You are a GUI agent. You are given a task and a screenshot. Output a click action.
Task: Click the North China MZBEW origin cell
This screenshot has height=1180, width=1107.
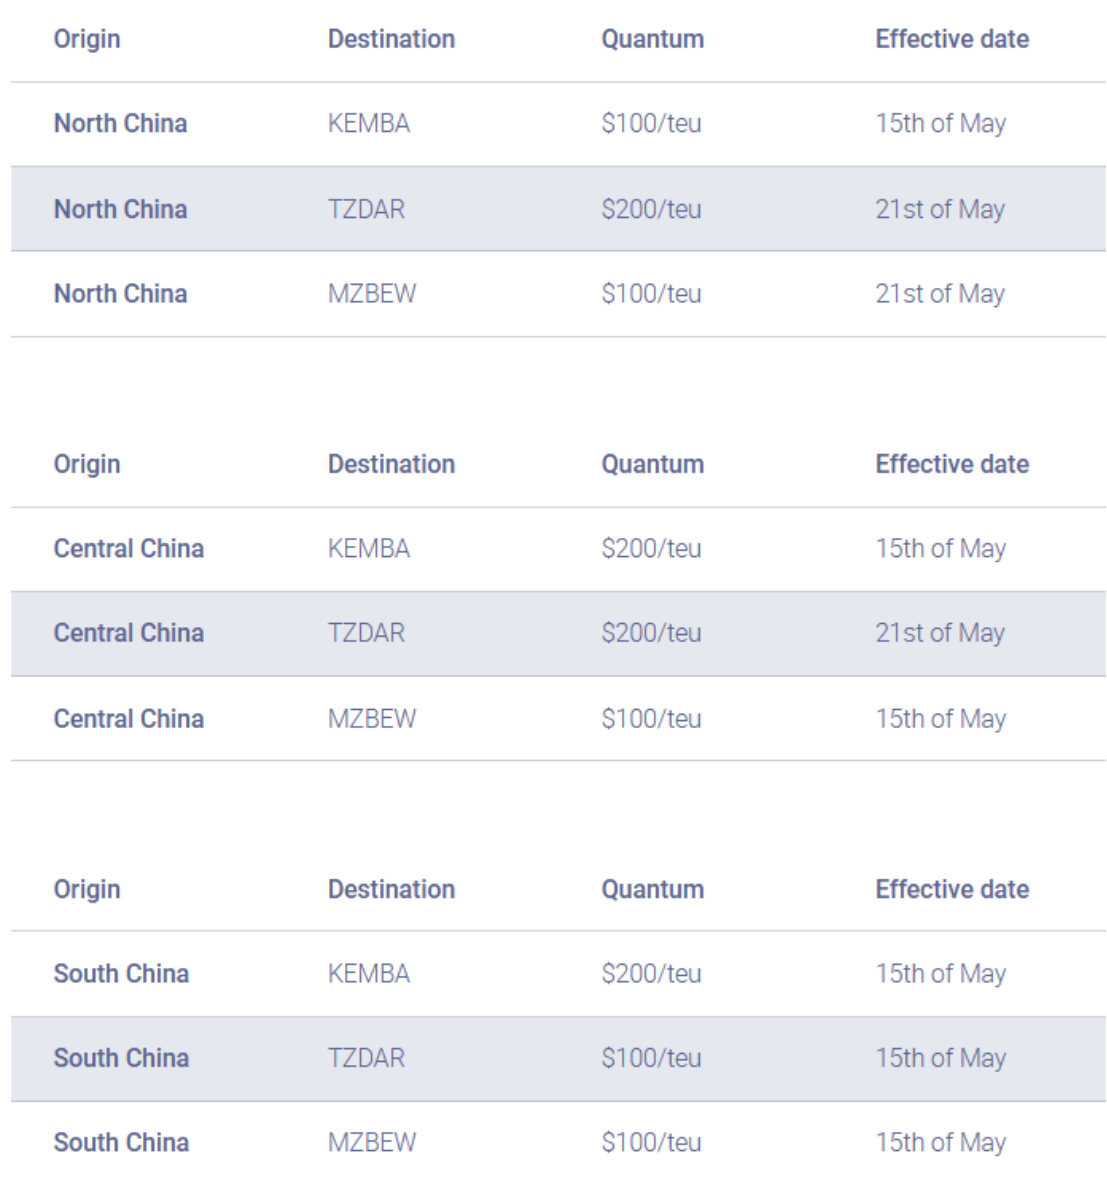[120, 293]
